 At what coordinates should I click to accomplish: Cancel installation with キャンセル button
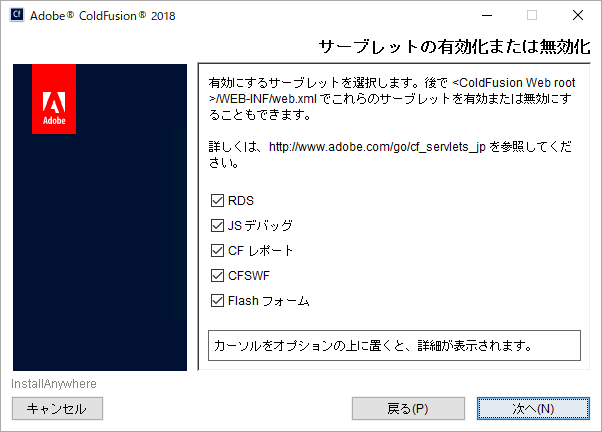pos(57,409)
